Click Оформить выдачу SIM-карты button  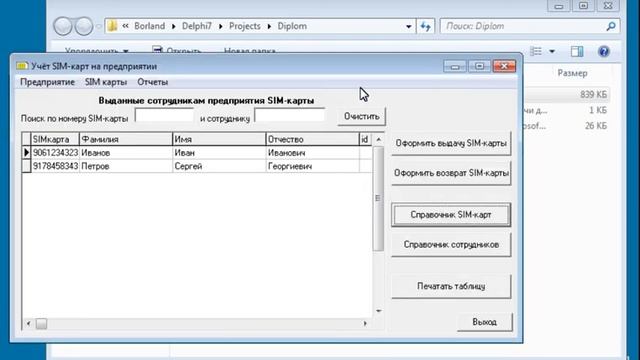click(451, 143)
